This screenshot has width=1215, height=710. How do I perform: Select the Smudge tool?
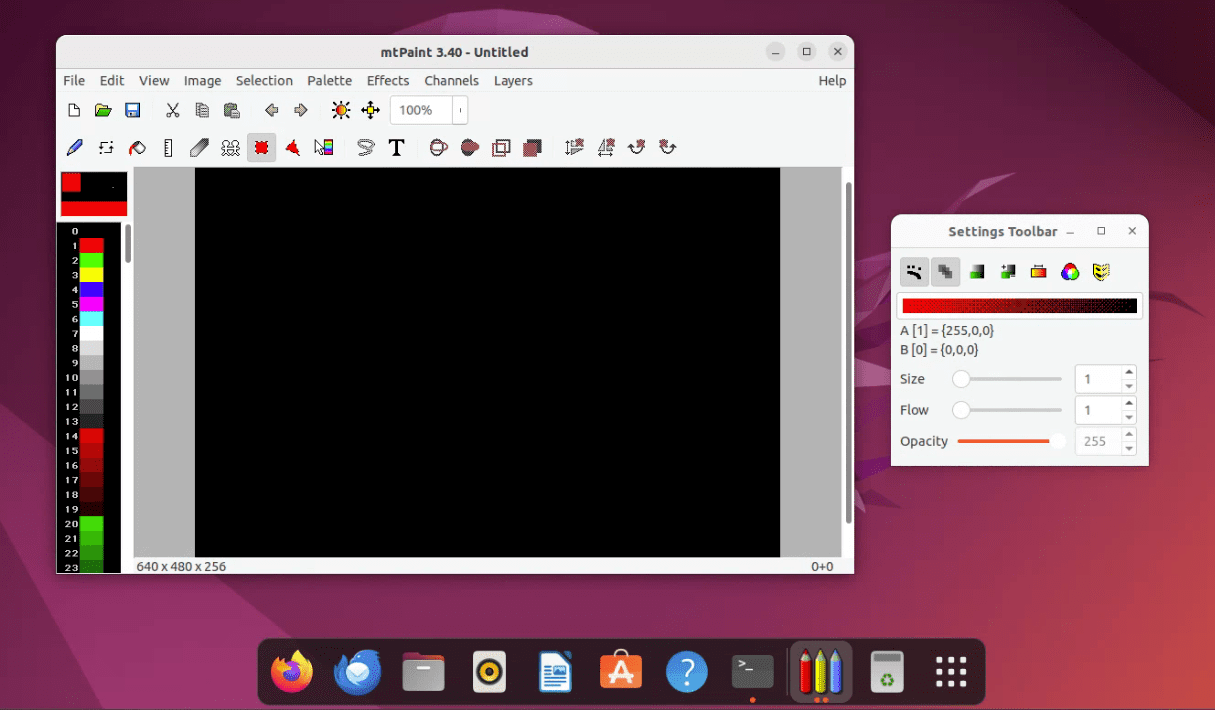199,148
